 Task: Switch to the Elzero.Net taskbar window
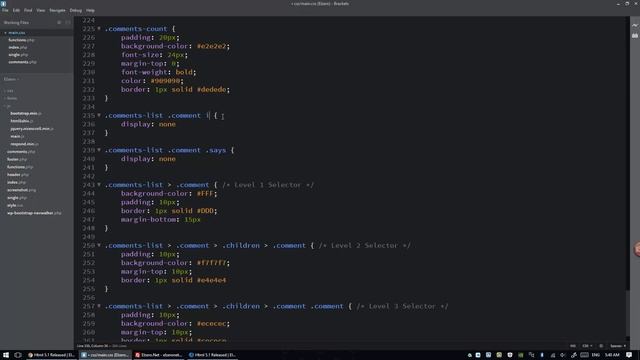coord(159,355)
